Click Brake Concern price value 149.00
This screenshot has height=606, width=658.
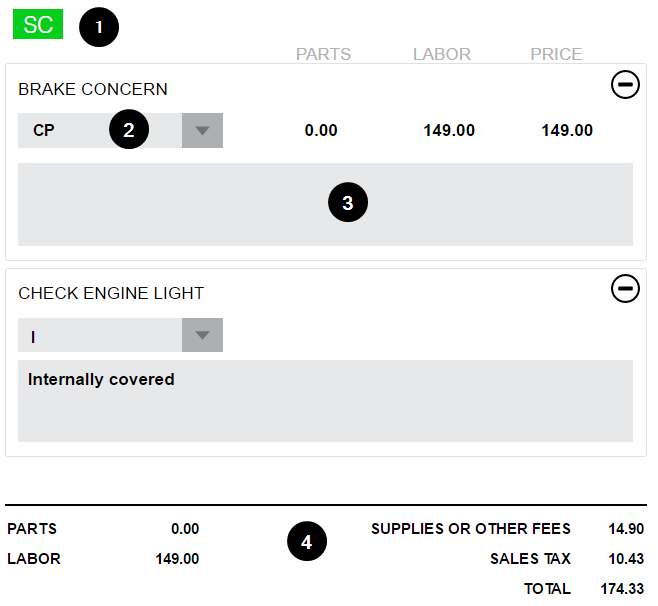pyautogui.click(x=567, y=131)
